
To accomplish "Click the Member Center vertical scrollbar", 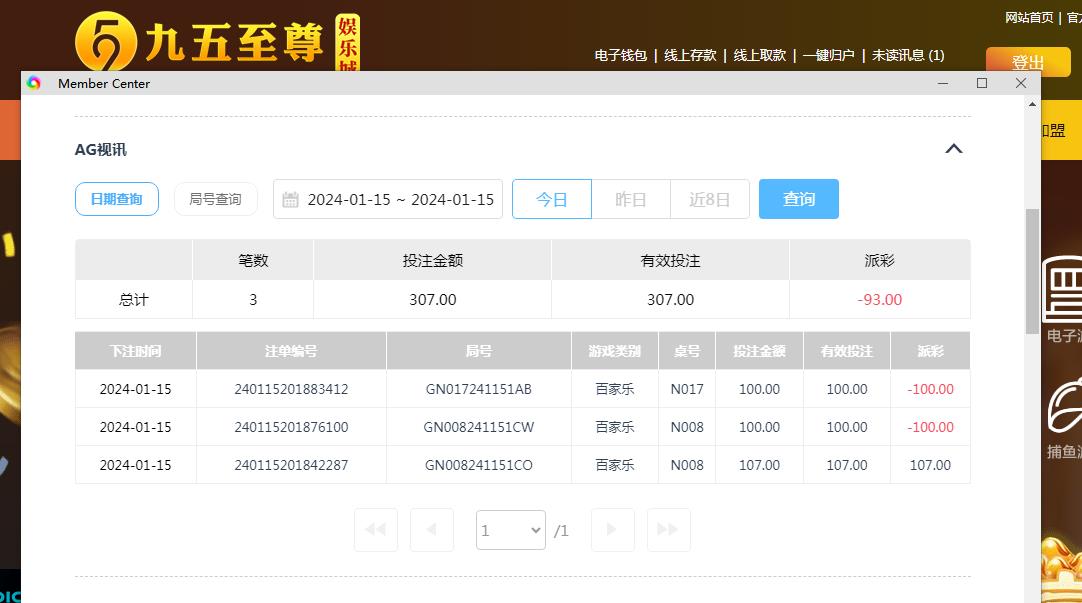I will pyautogui.click(x=1032, y=270).
